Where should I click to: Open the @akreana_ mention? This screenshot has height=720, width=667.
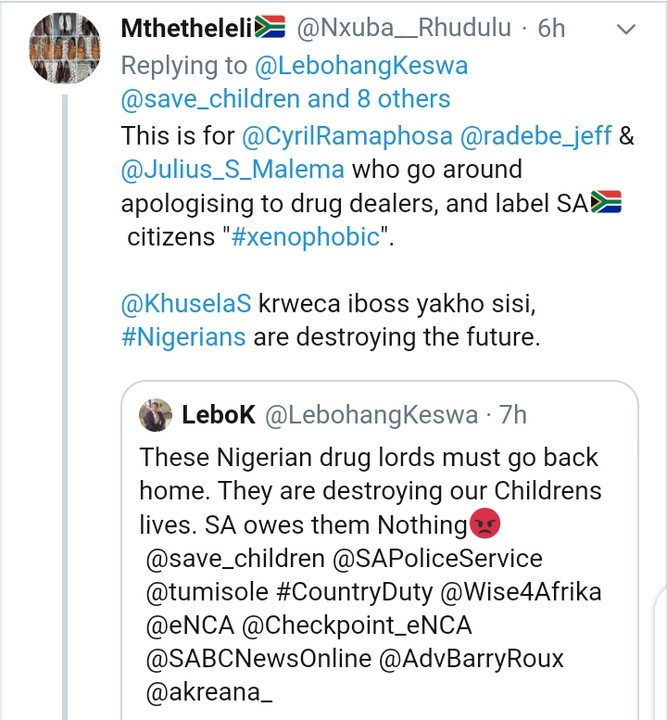click(210, 694)
